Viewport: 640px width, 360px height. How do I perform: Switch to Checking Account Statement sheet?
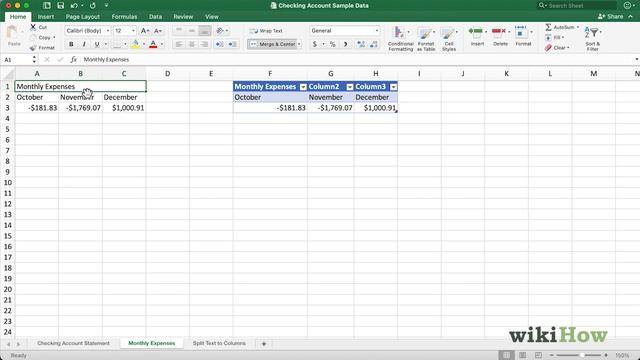coord(73,343)
